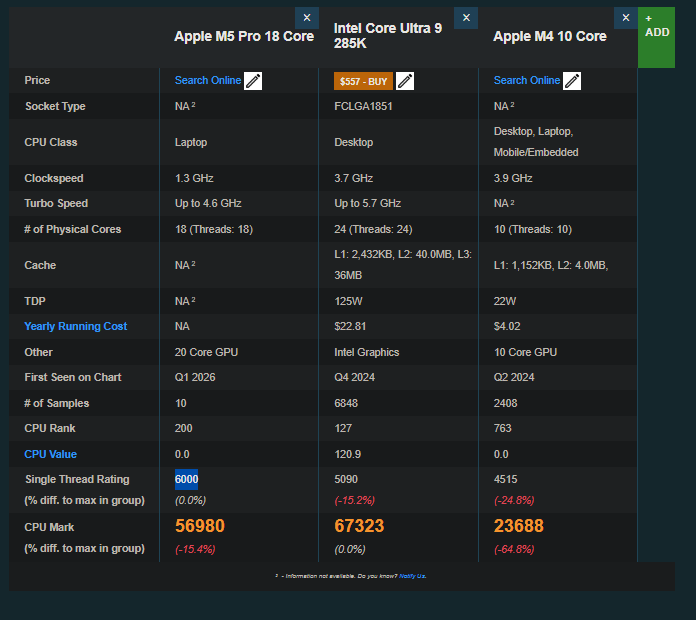Image resolution: width=696 pixels, height=620 pixels.
Task: Click the green + ADD button
Action: [656, 37]
